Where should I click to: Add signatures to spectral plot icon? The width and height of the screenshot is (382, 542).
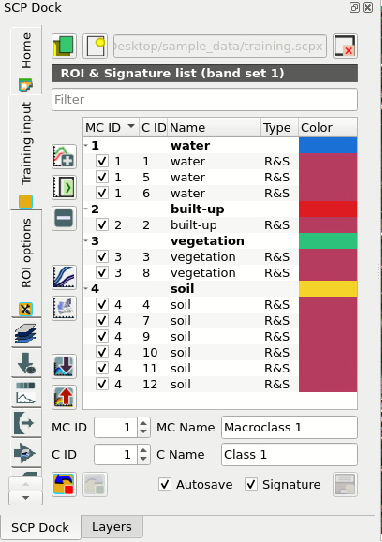[x=64, y=277]
